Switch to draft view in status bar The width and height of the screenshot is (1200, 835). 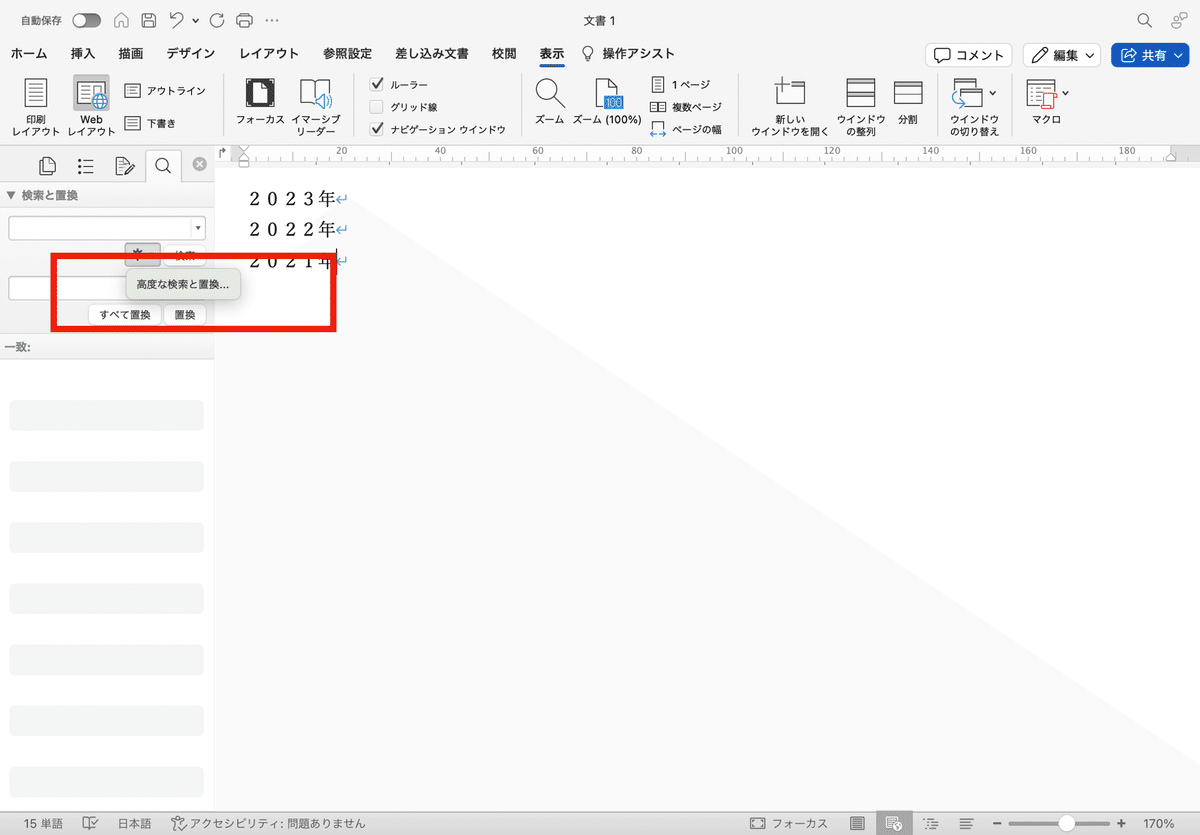[966, 823]
